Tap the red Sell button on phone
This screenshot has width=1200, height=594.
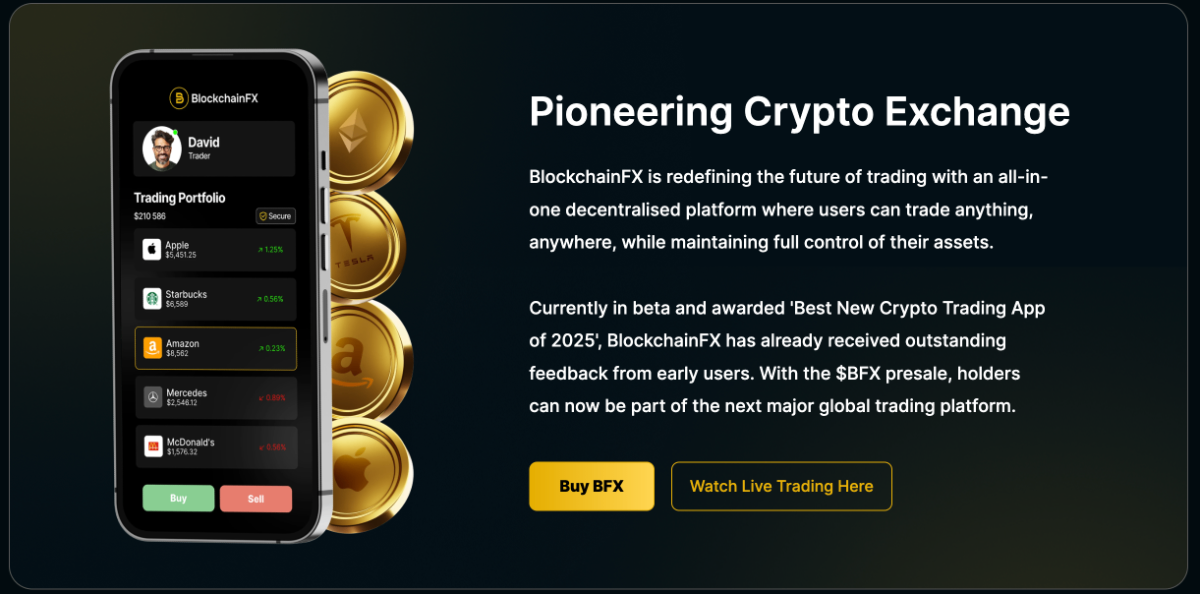(256, 498)
